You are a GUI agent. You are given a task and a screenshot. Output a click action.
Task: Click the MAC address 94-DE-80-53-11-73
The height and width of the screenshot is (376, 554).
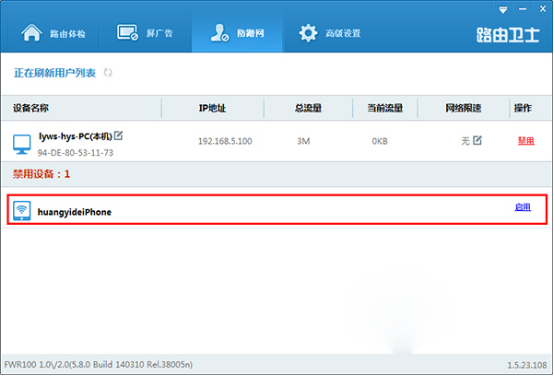[x=76, y=153]
